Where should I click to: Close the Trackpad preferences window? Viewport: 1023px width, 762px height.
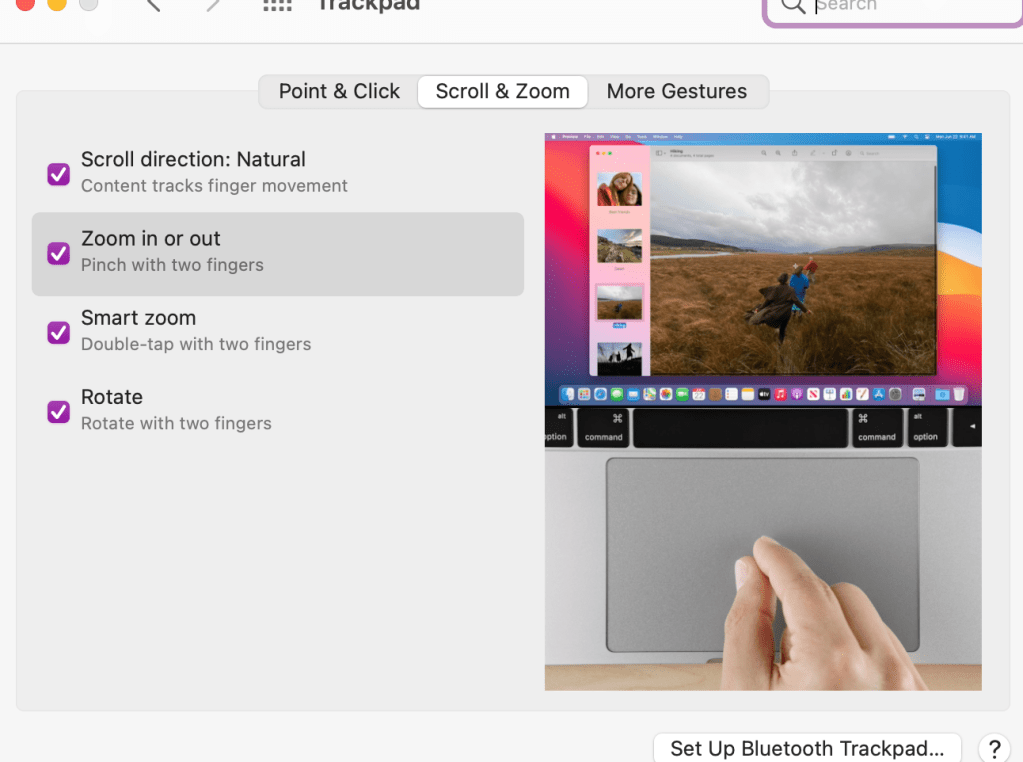click(x=22, y=3)
